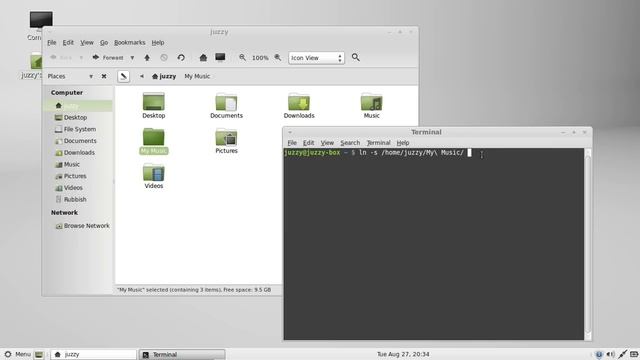Switch to Terminal taskbar button
Screen dimensions: 640x360
pyautogui.click(x=182, y=354)
